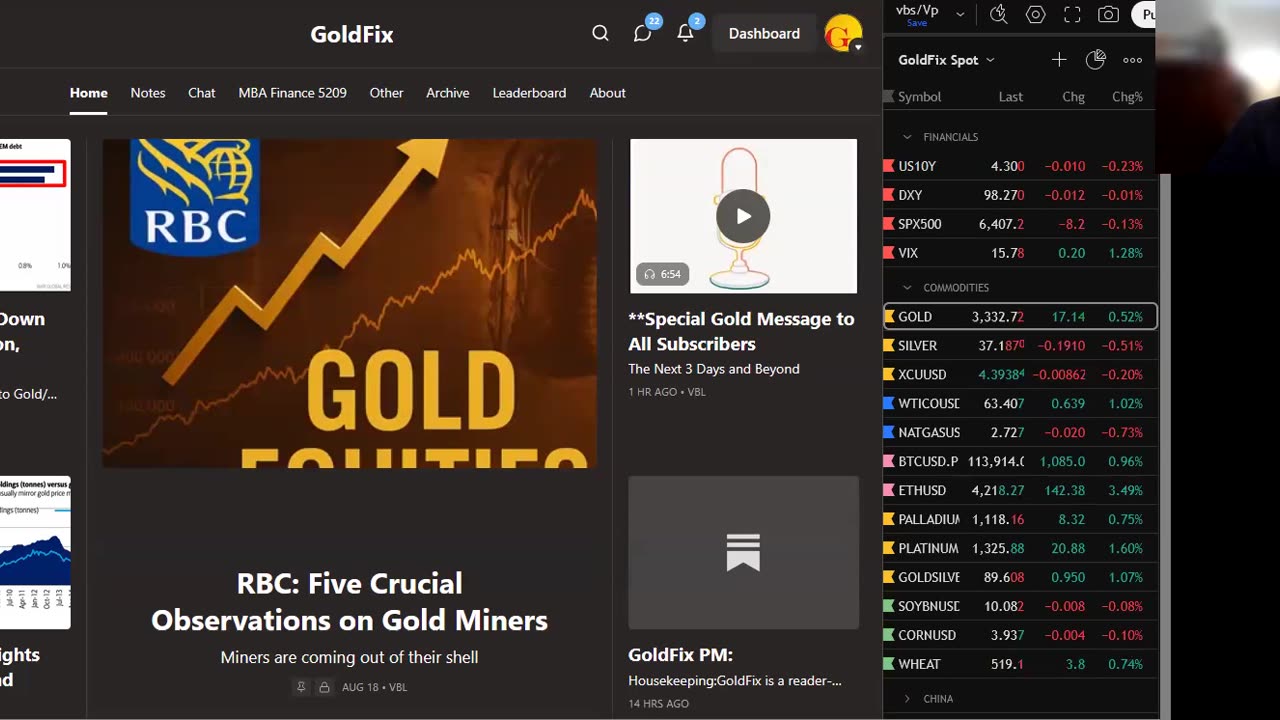Click the pink flag beside ETHUSD

pos(888,490)
